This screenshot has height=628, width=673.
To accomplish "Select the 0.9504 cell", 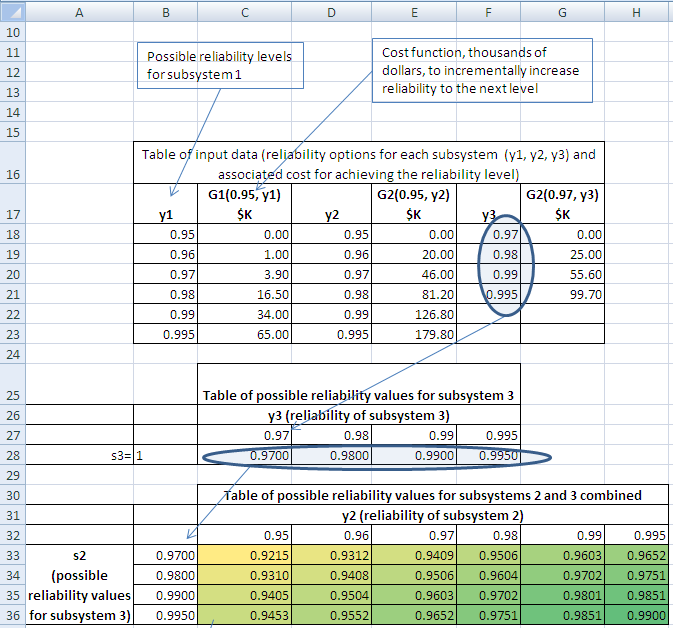I will (x=331, y=595).
